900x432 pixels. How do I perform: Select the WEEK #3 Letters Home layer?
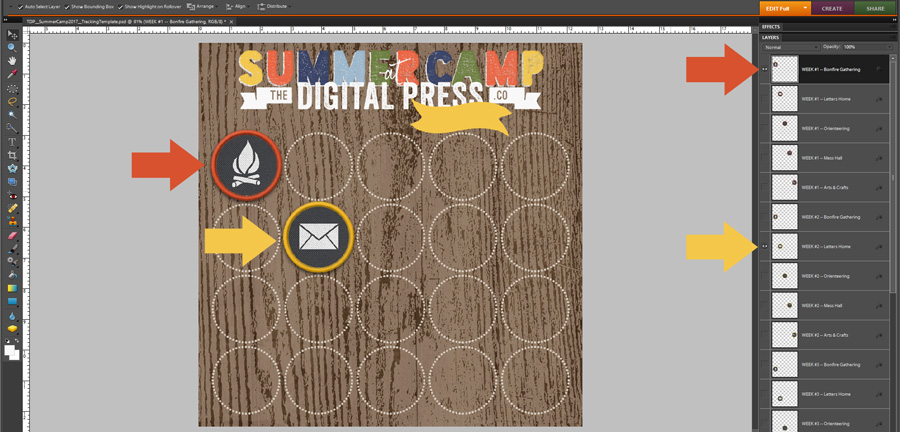(824, 394)
